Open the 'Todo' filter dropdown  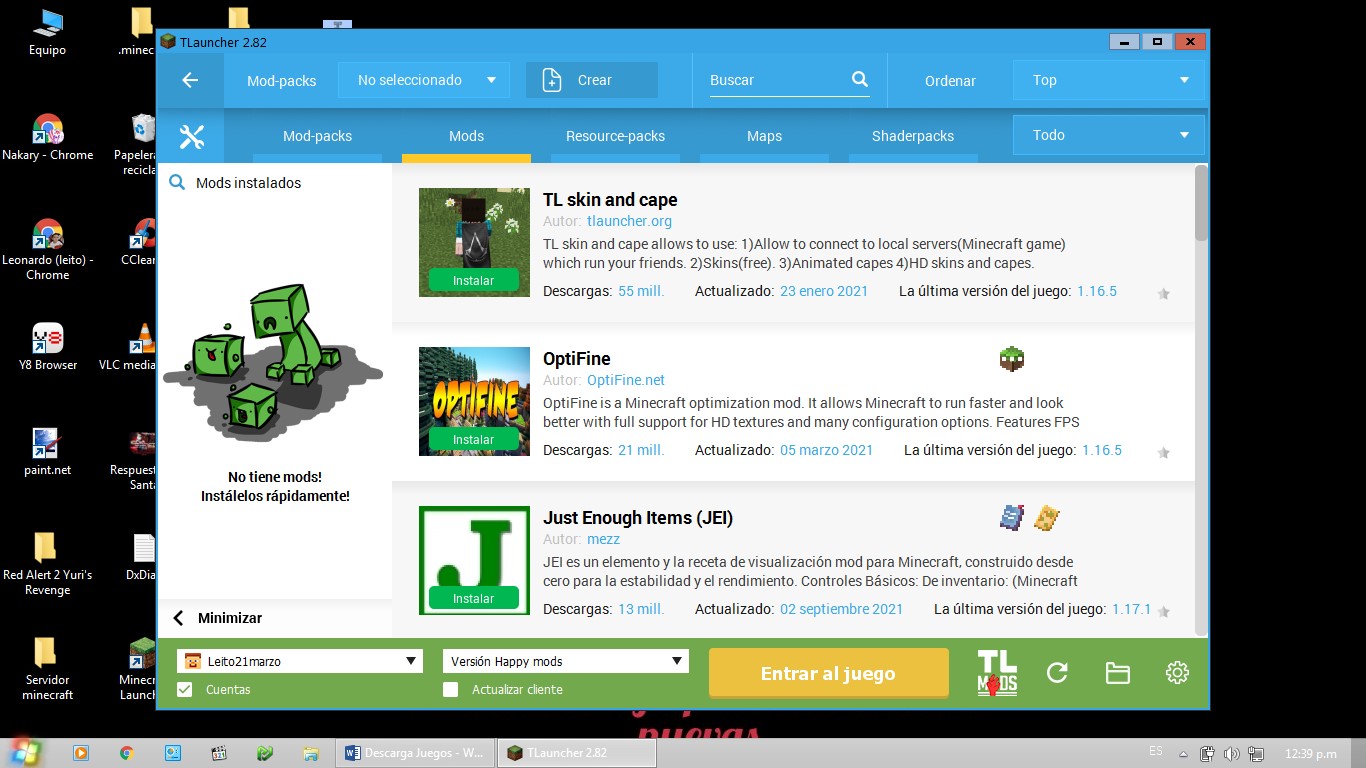pyautogui.click(x=1109, y=135)
